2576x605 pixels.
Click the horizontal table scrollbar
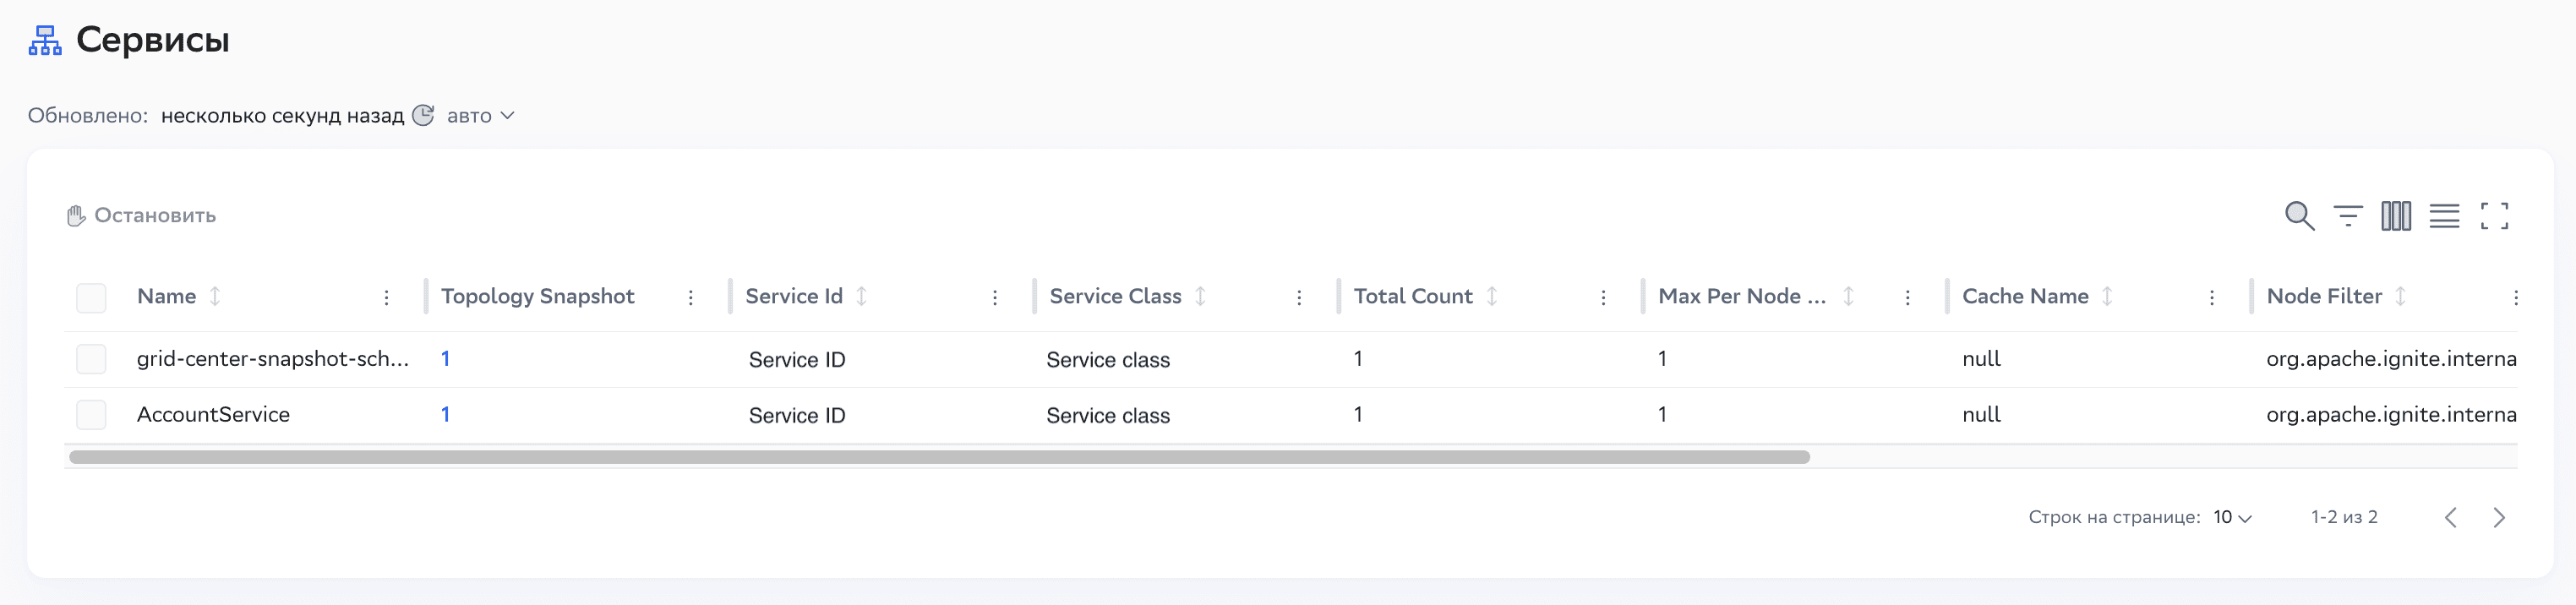[x=939, y=457]
